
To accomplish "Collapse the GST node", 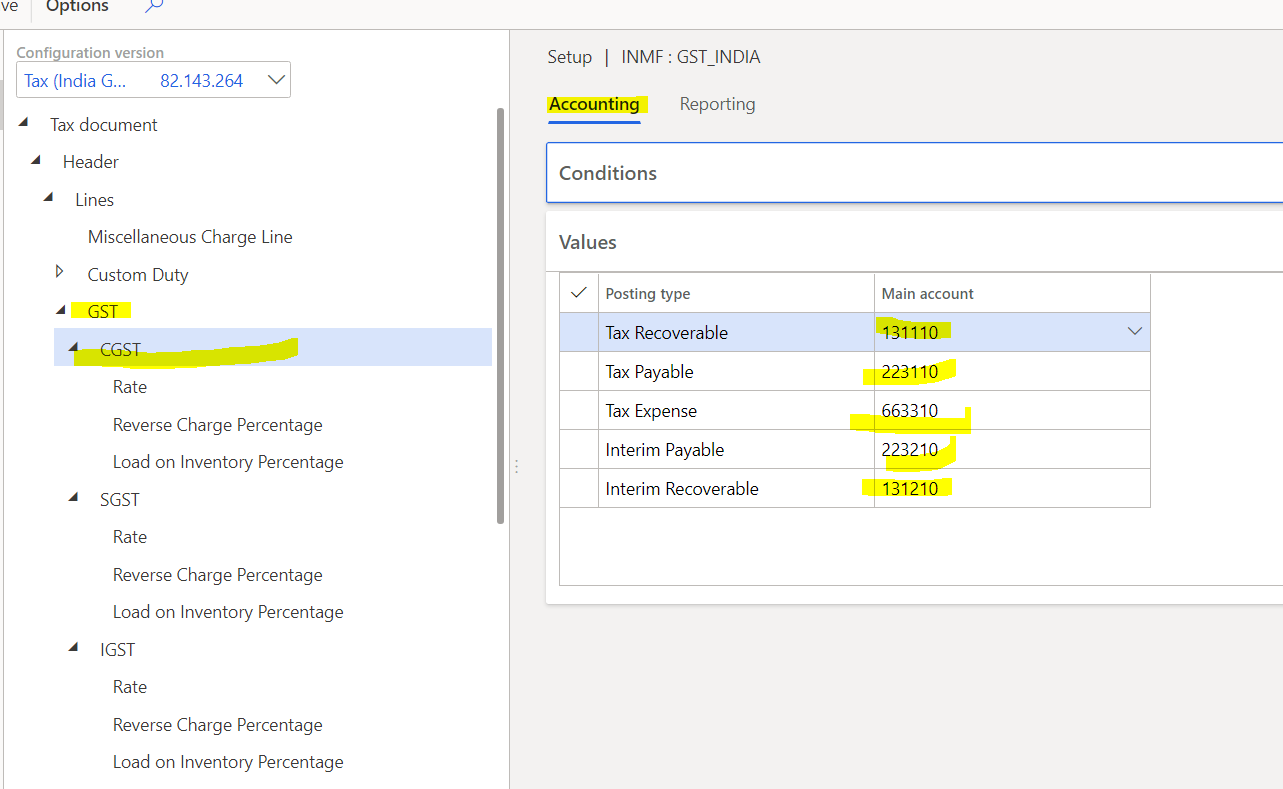I will click(x=58, y=310).
